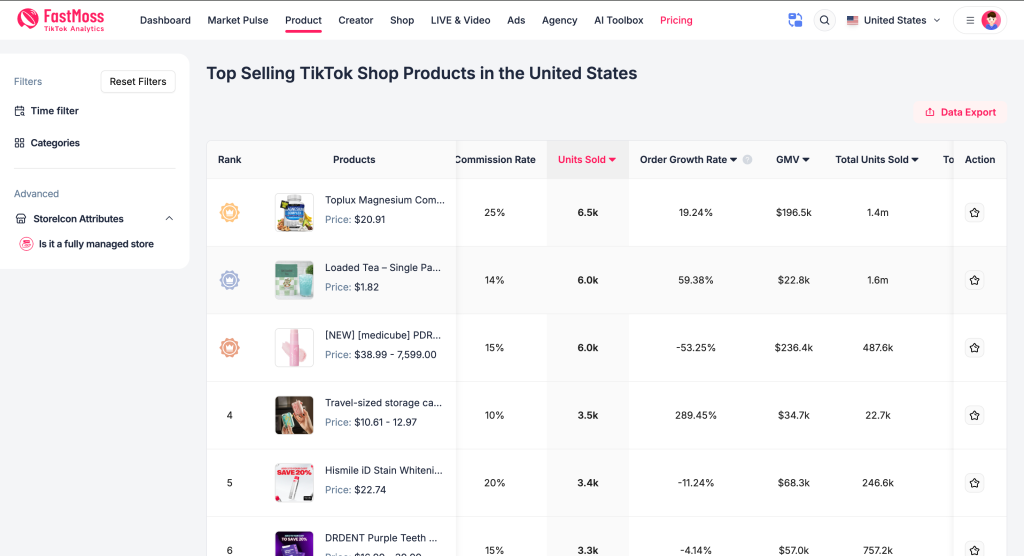Click the help icon beside Order Growth Rate

click(x=747, y=159)
